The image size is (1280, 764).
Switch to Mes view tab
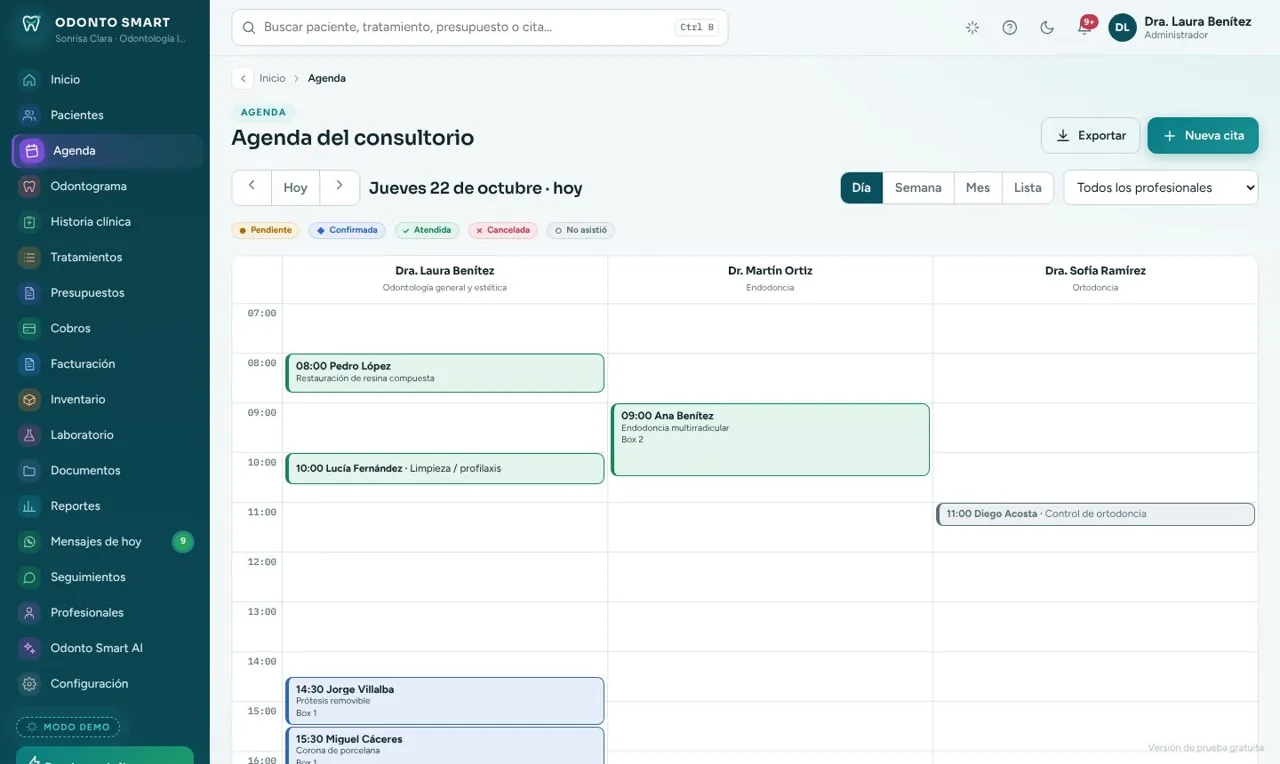point(978,188)
